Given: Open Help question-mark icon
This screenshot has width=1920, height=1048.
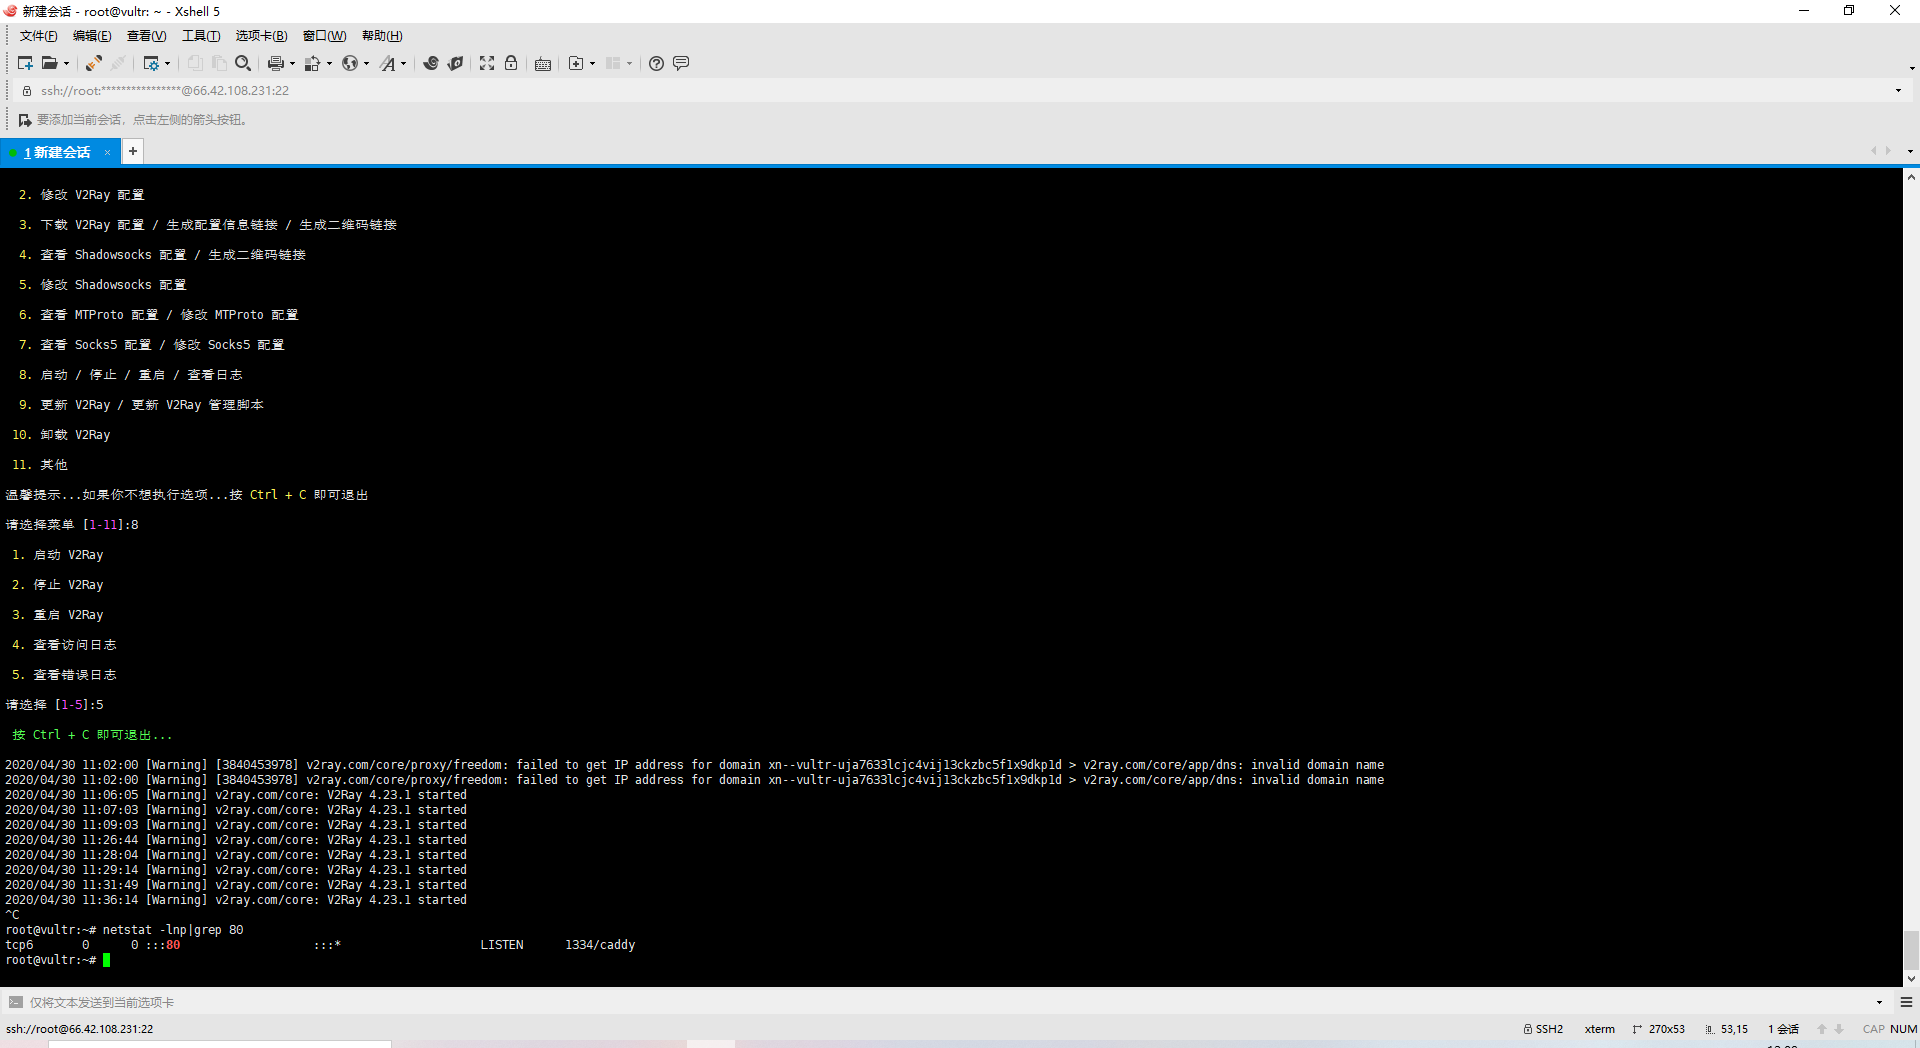Looking at the screenshot, I should [x=656, y=63].
